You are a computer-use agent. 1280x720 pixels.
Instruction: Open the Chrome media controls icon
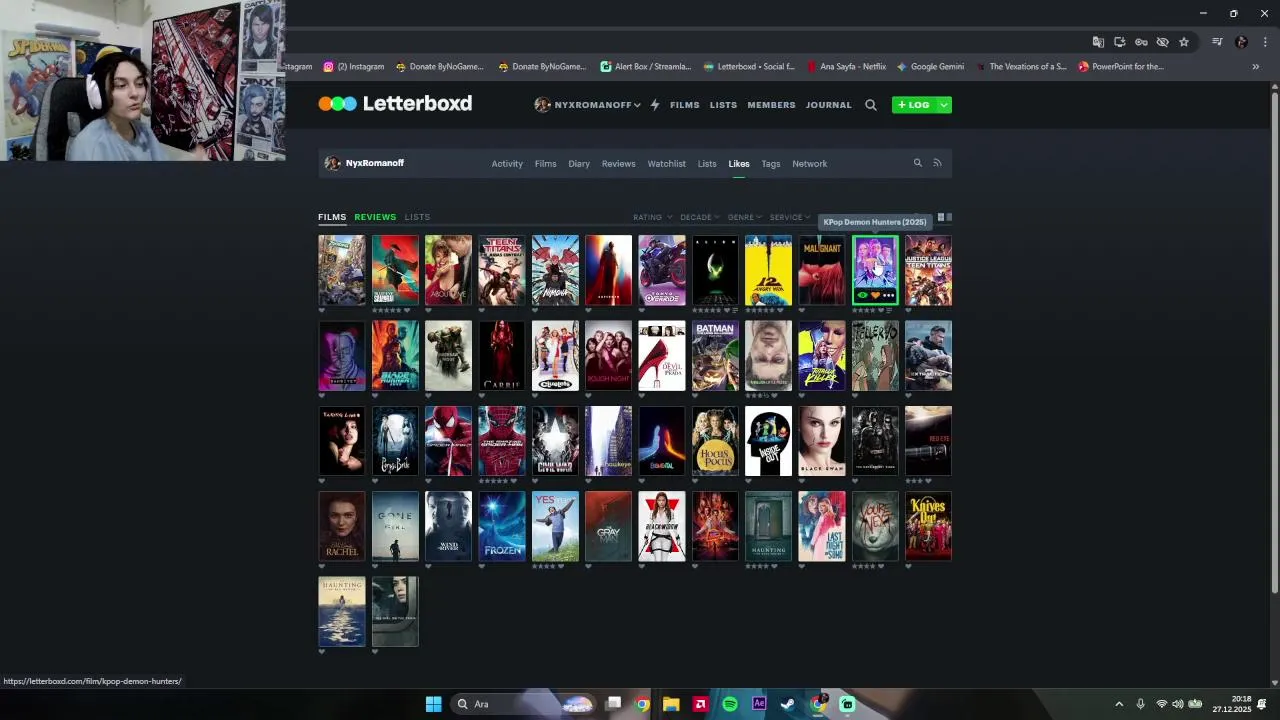click(x=1217, y=42)
